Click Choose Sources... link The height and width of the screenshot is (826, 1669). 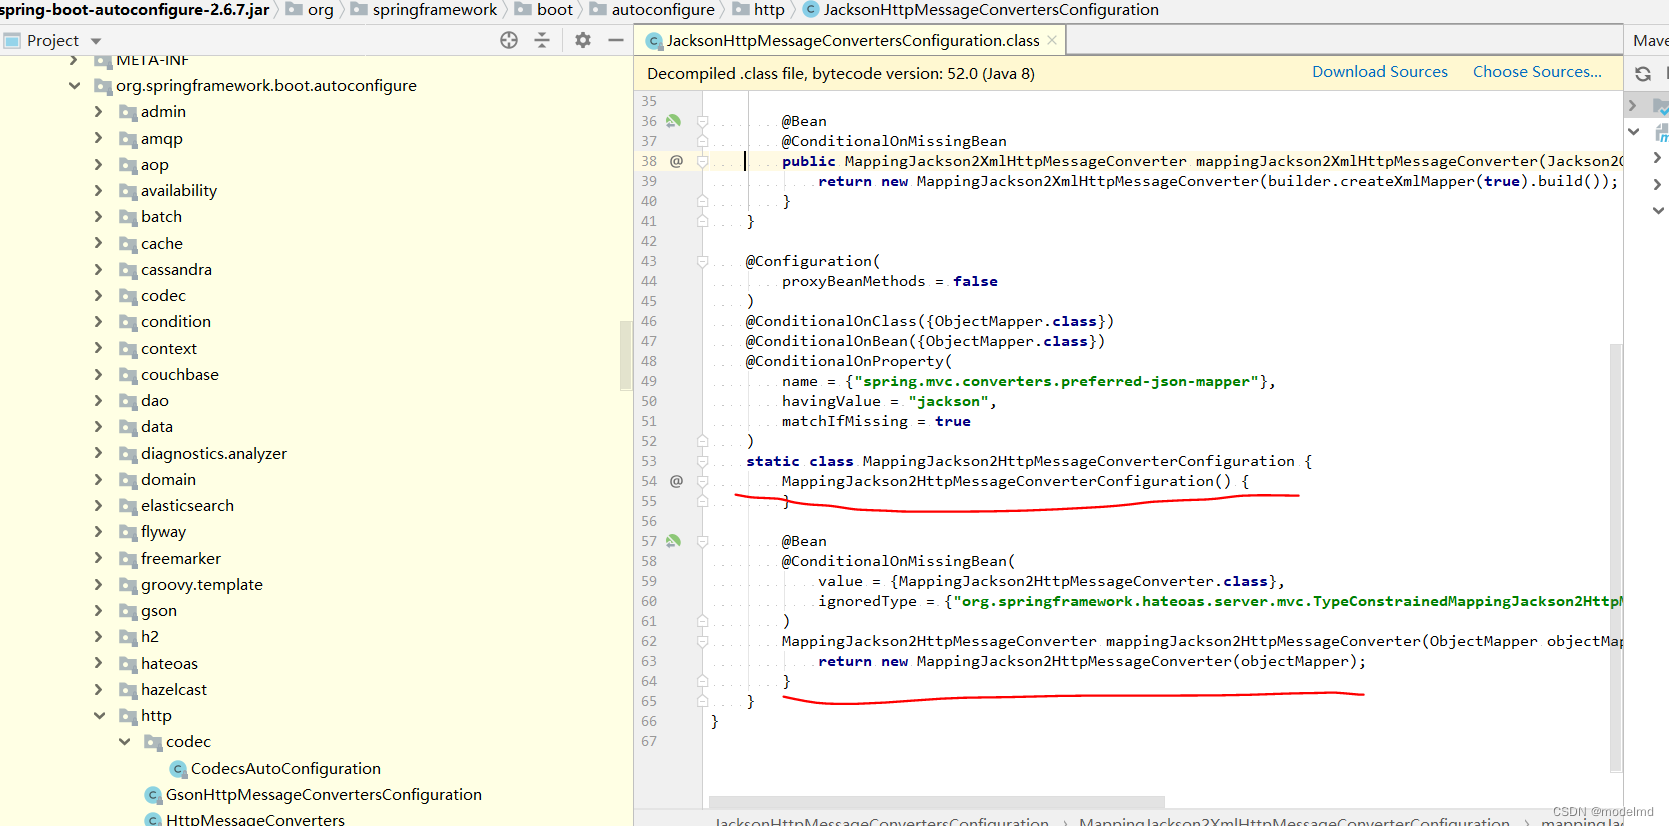(x=1537, y=72)
